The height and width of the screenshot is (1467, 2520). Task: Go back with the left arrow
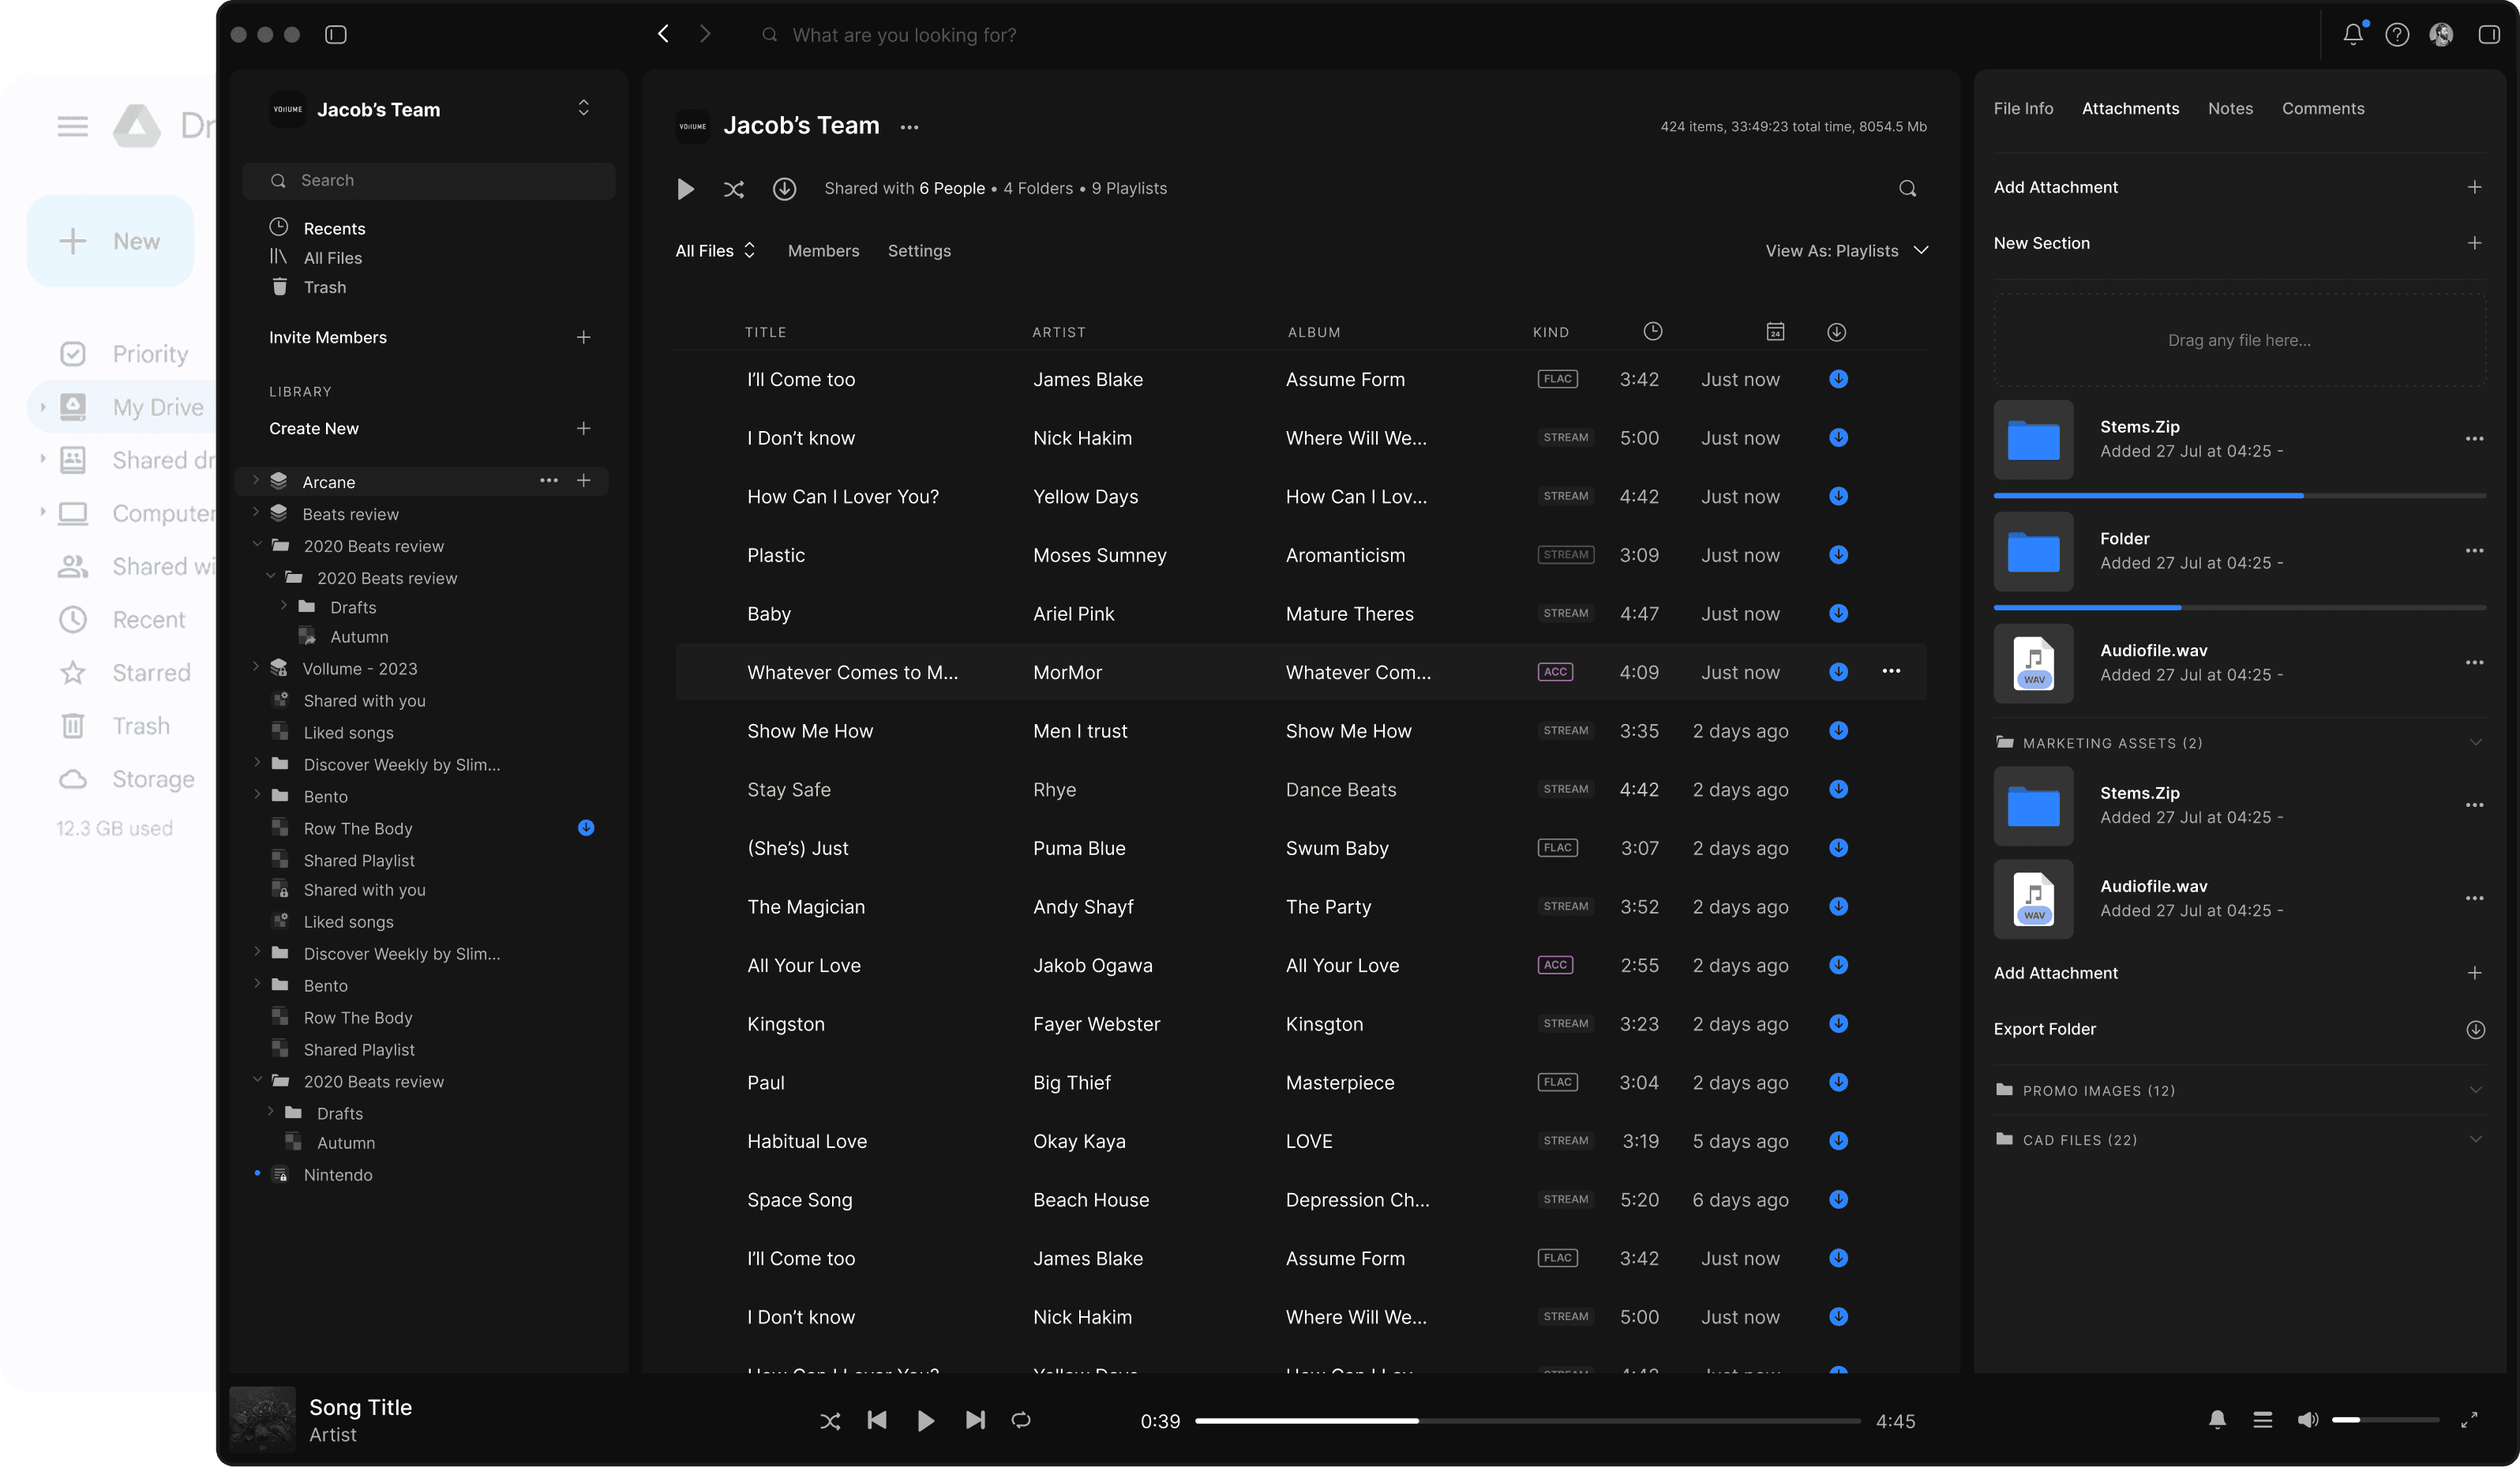pos(663,34)
